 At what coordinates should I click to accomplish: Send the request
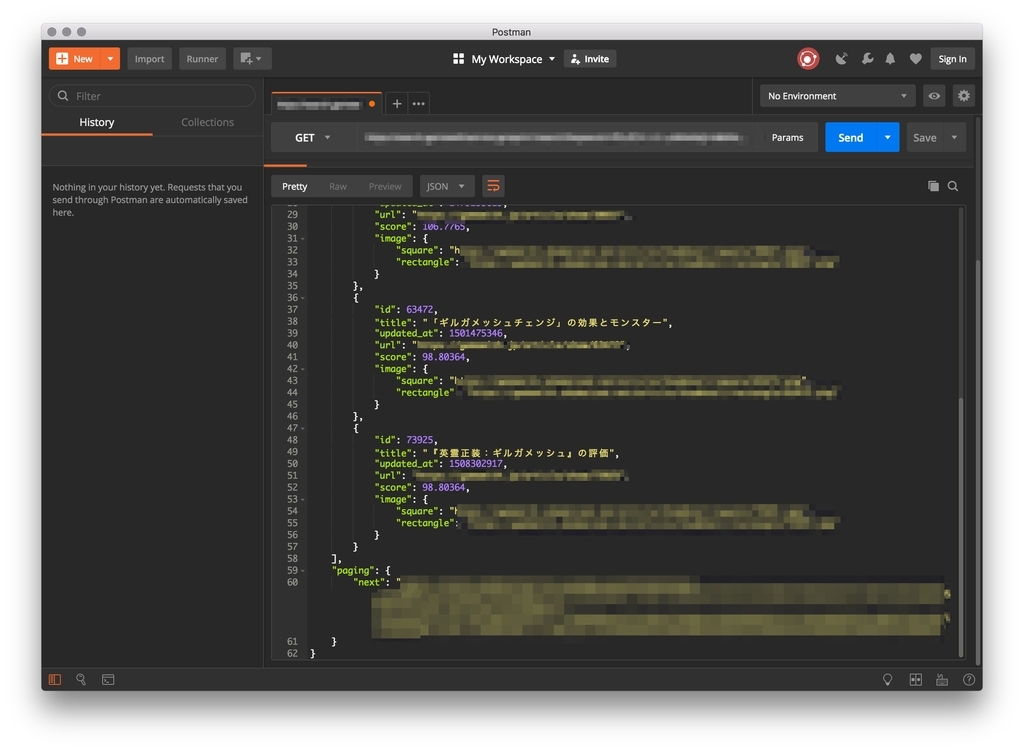click(850, 137)
